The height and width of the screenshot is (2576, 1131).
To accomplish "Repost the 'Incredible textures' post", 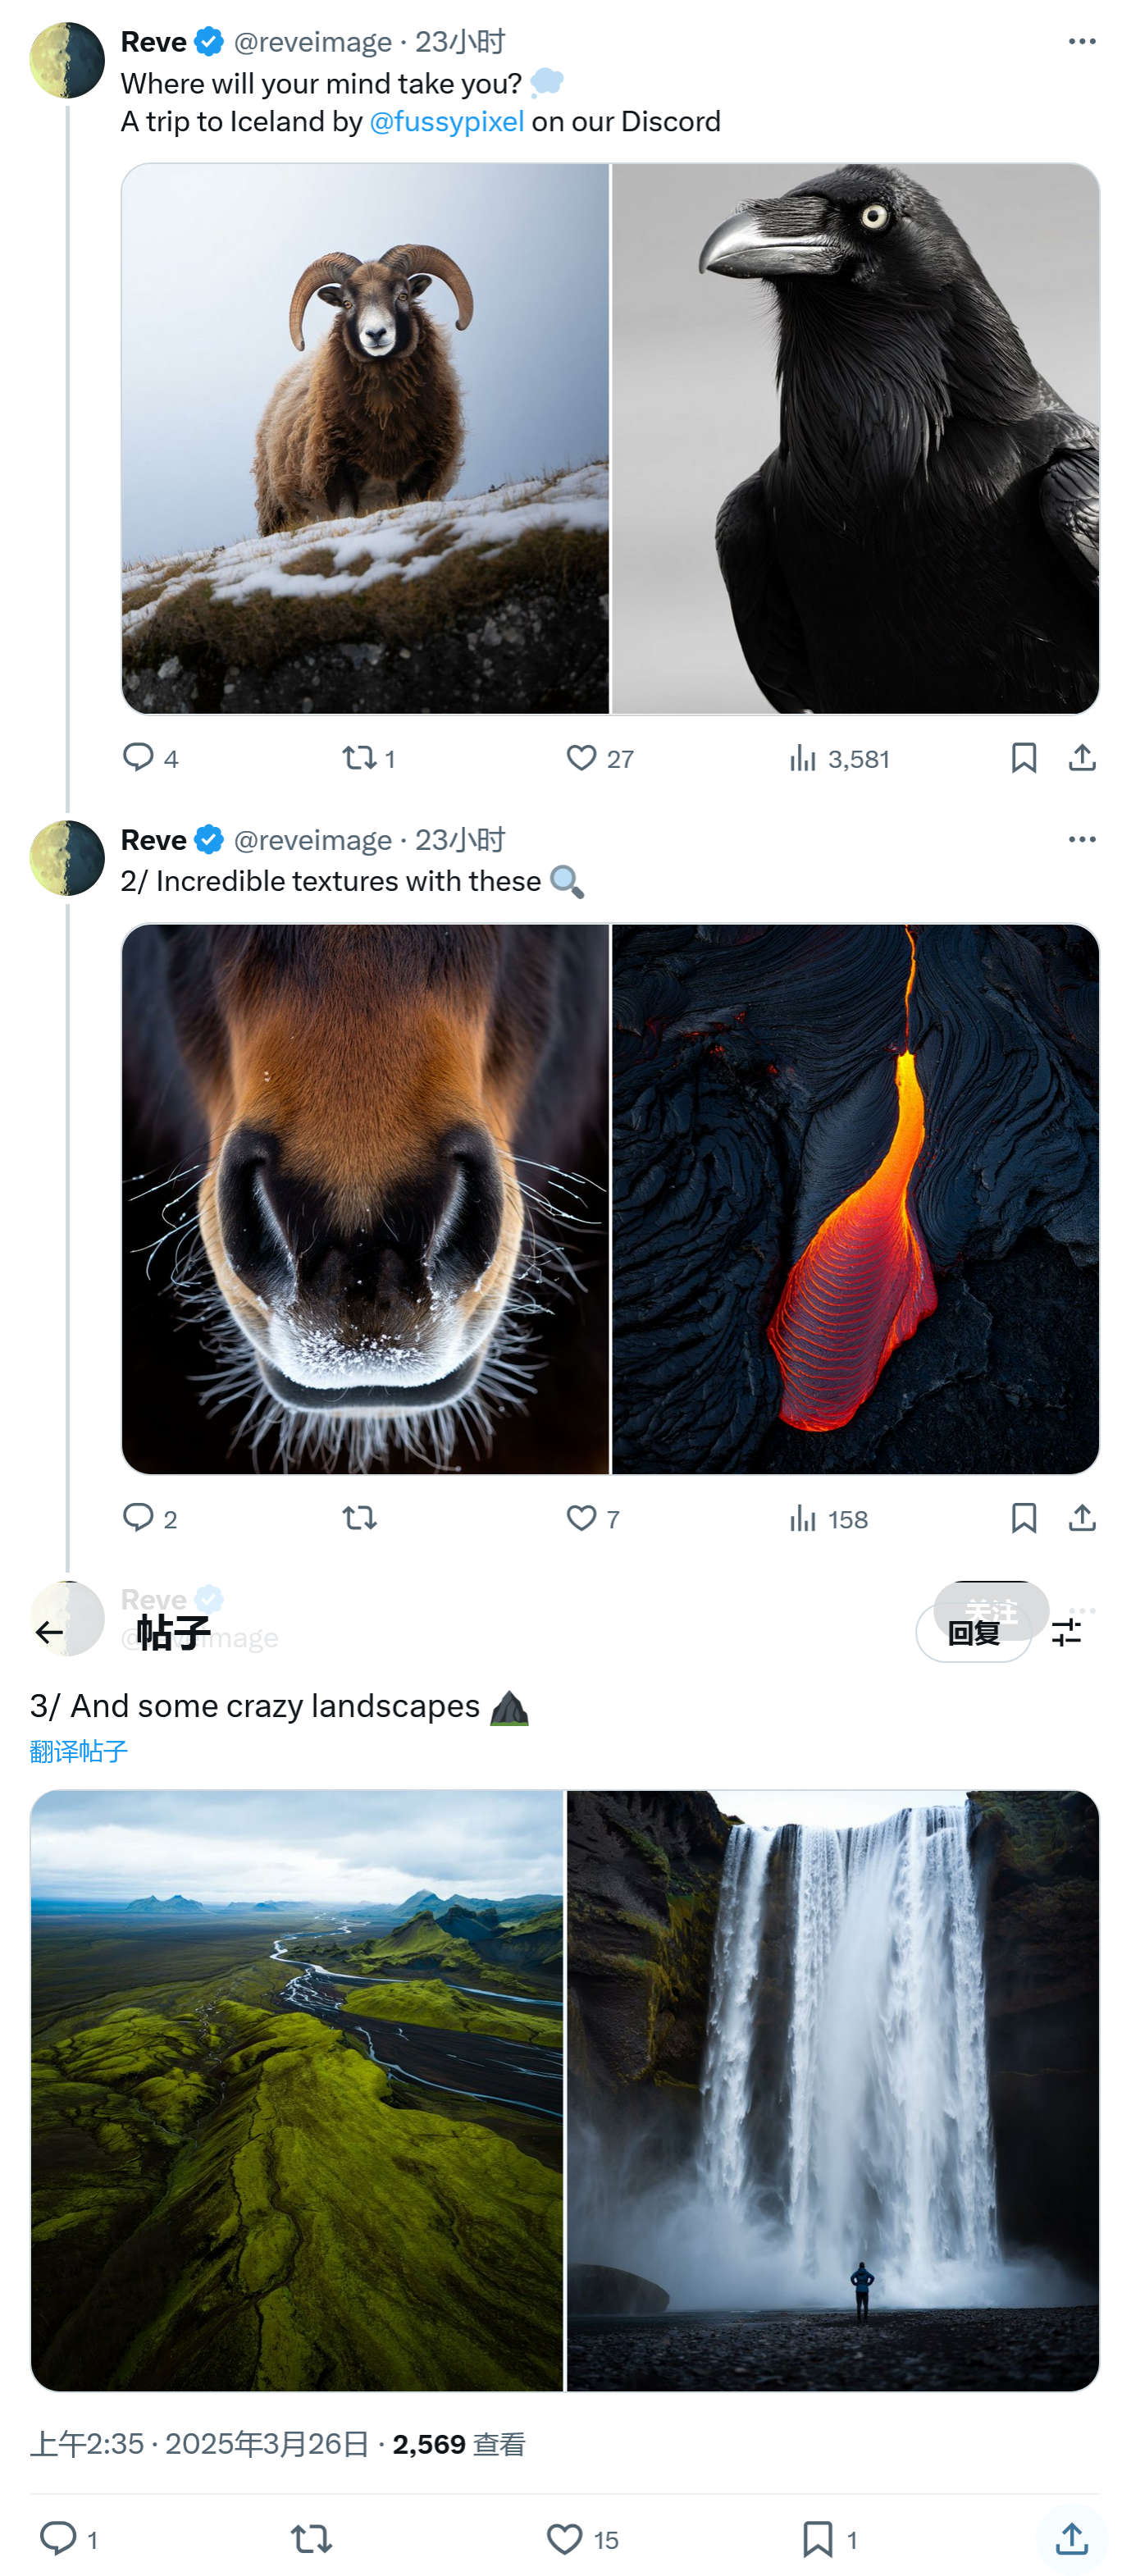I will click(359, 1517).
